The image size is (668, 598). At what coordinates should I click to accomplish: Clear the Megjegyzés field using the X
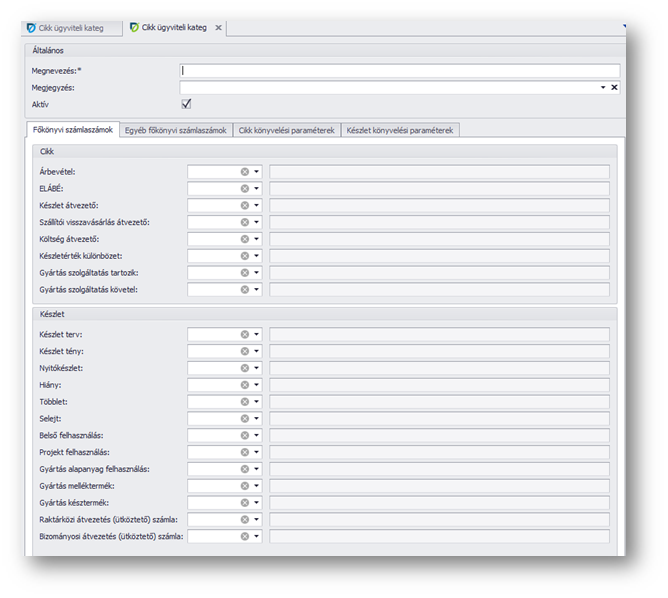coord(614,88)
